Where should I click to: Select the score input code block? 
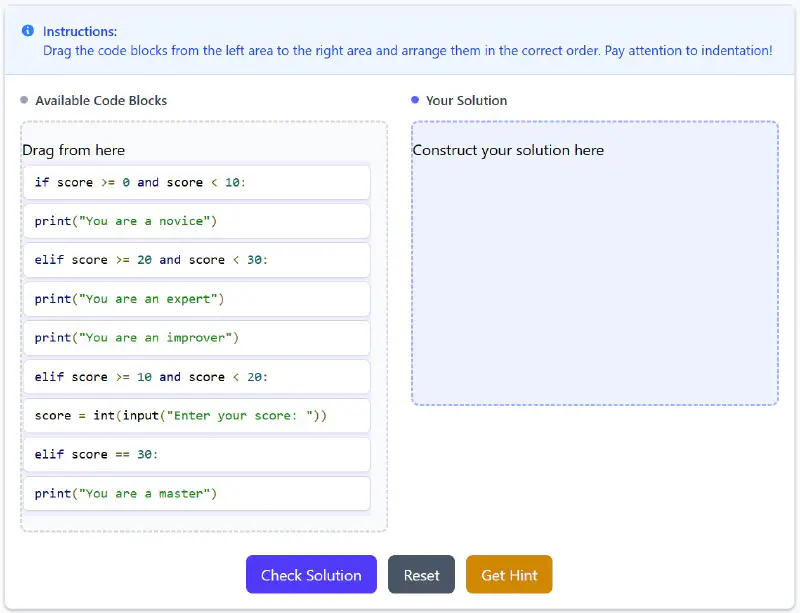tap(196, 416)
